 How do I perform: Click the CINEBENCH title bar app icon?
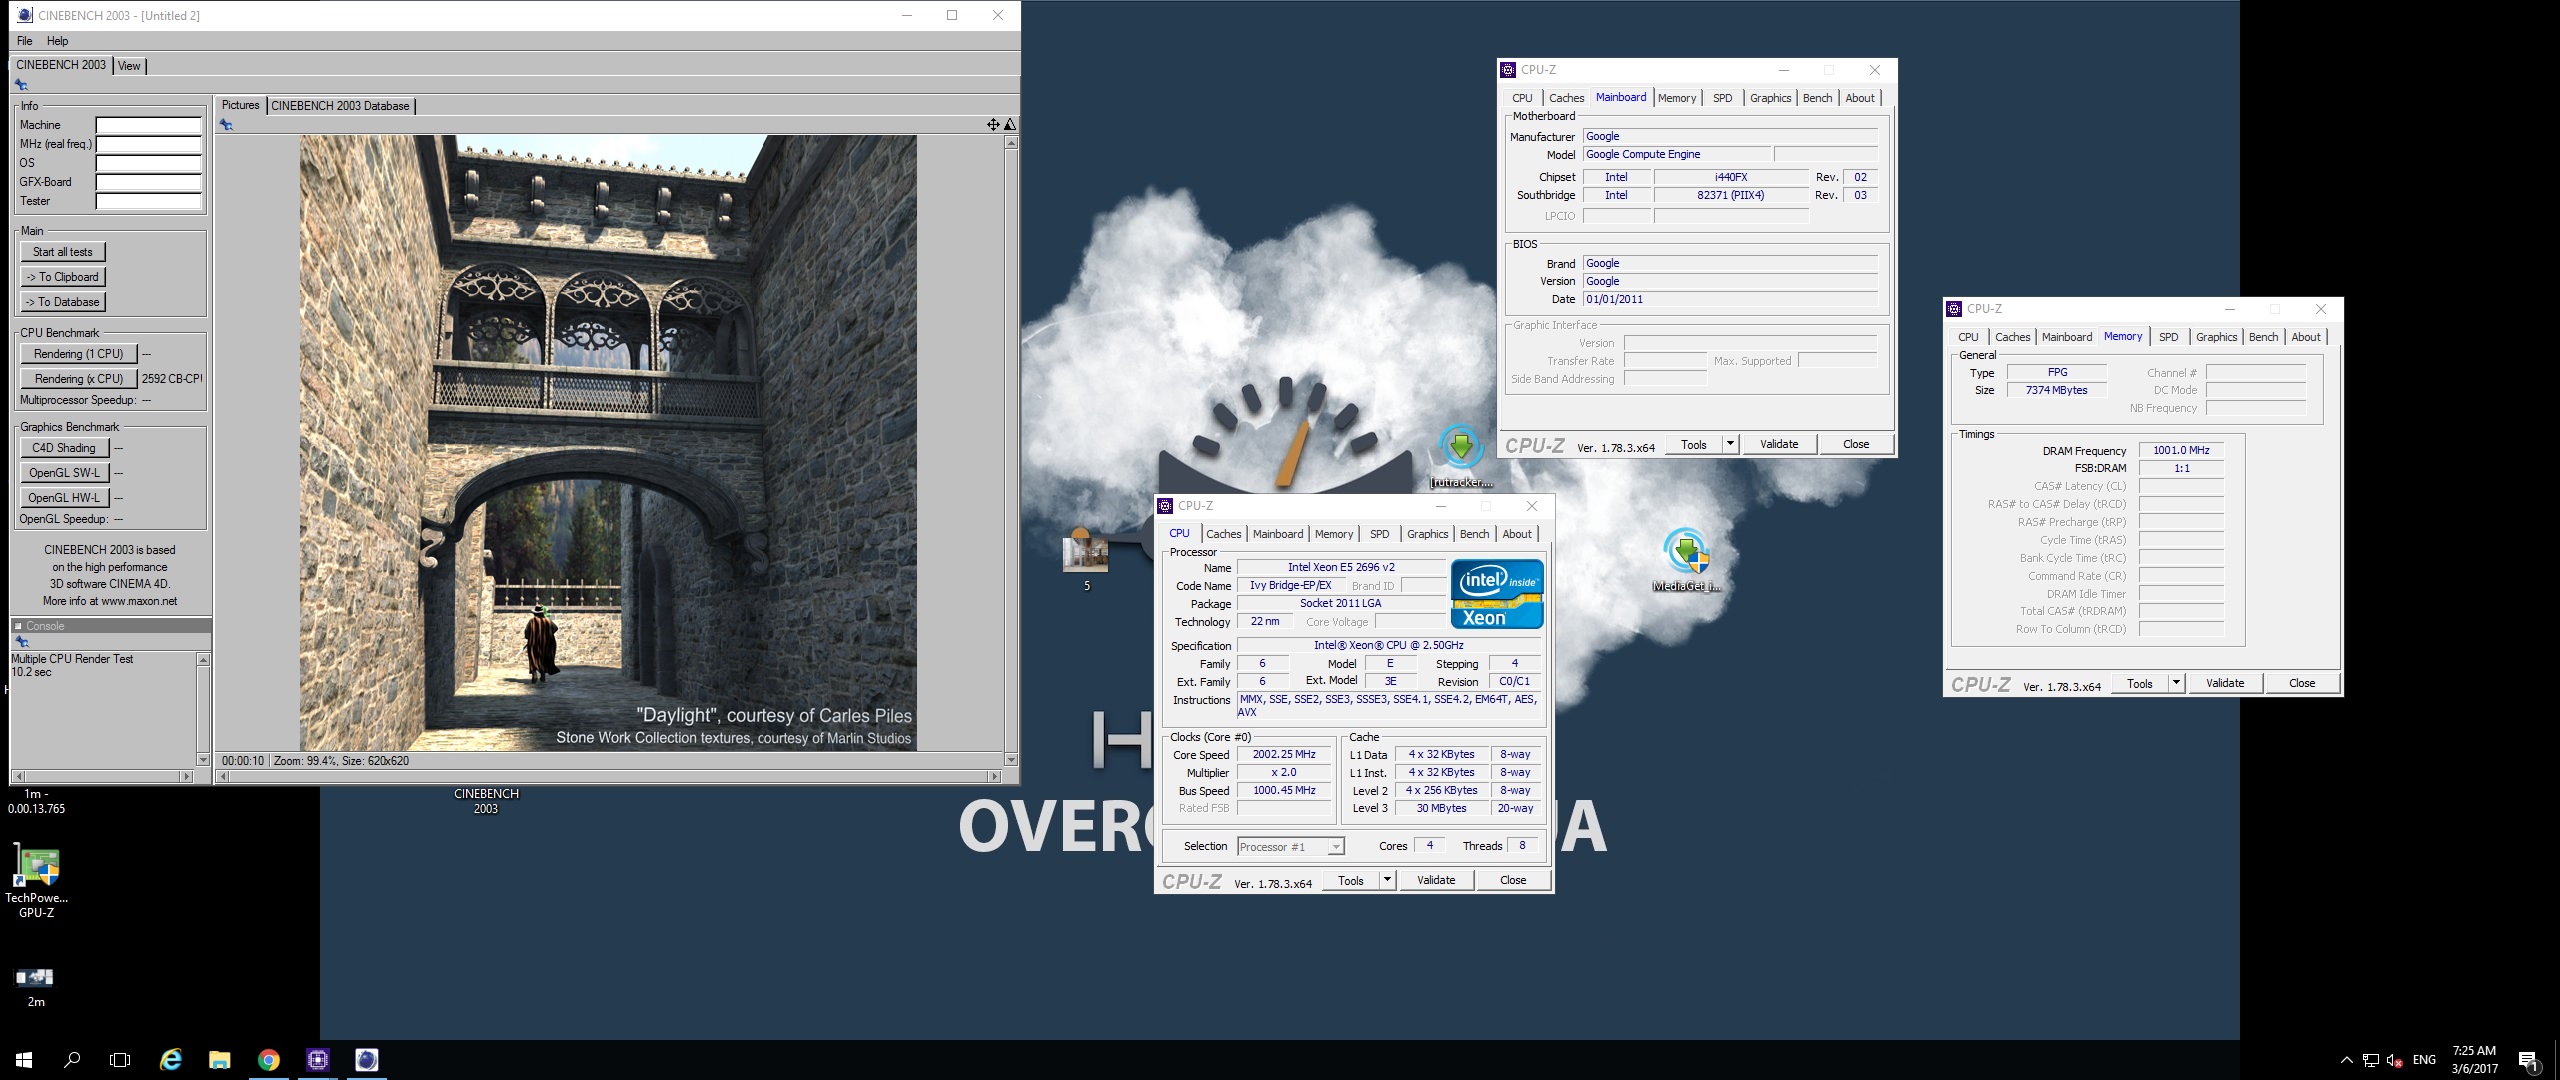pyautogui.click(x=25, y=15)
